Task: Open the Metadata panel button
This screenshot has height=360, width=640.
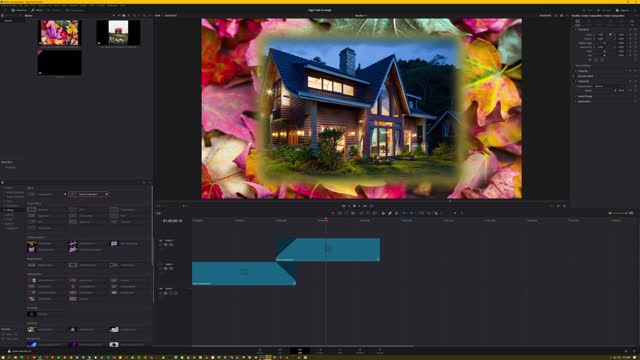Action: [x=605, y=10]
